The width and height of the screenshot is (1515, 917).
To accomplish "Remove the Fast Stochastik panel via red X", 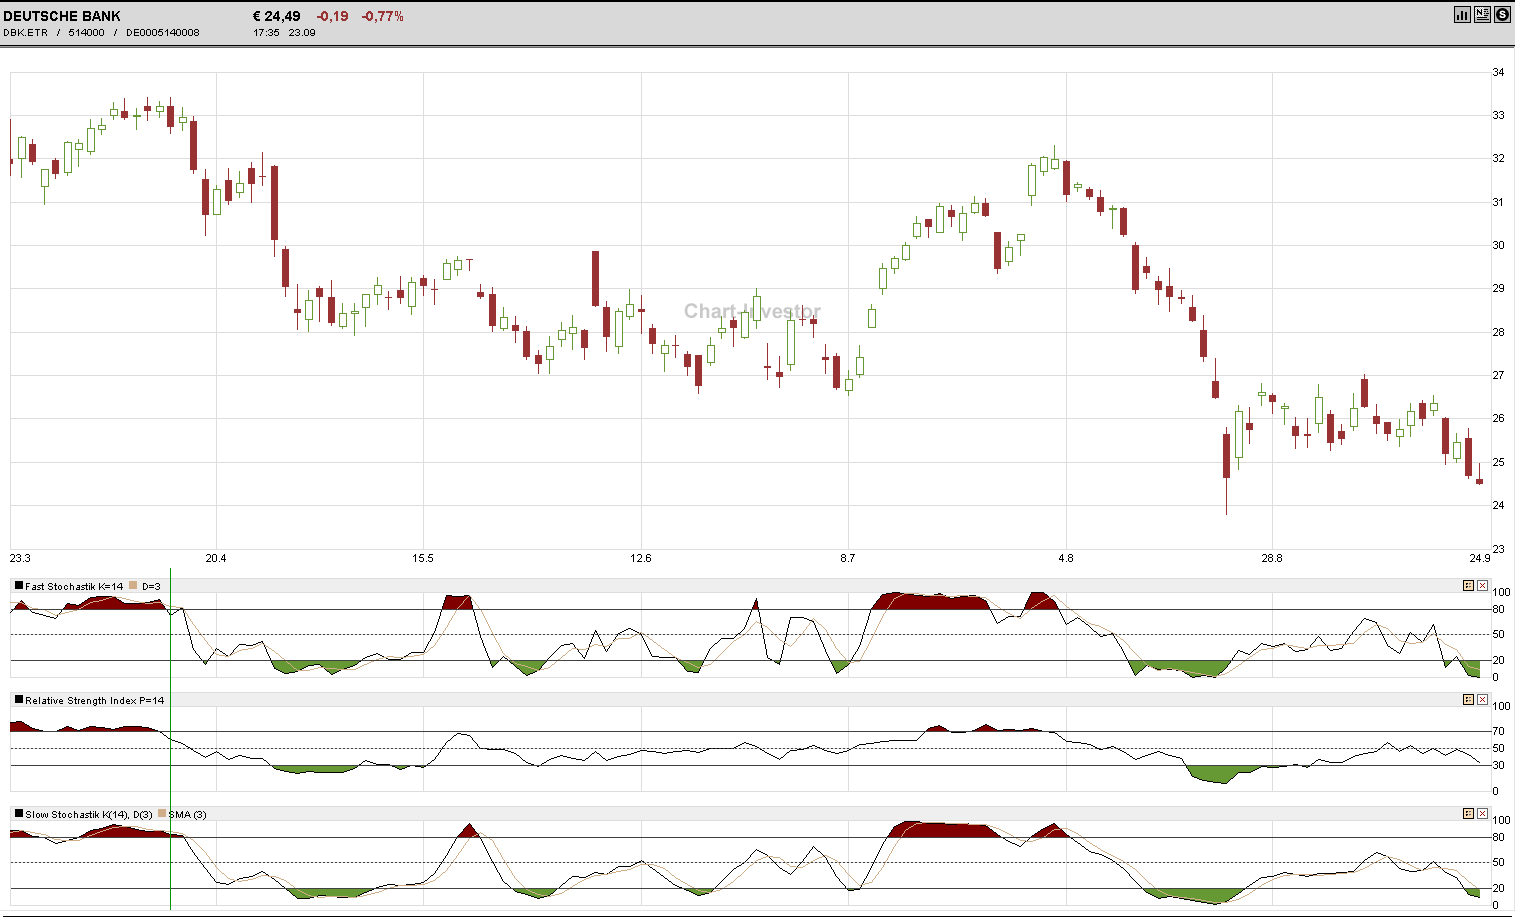I will coord(1484,585).
